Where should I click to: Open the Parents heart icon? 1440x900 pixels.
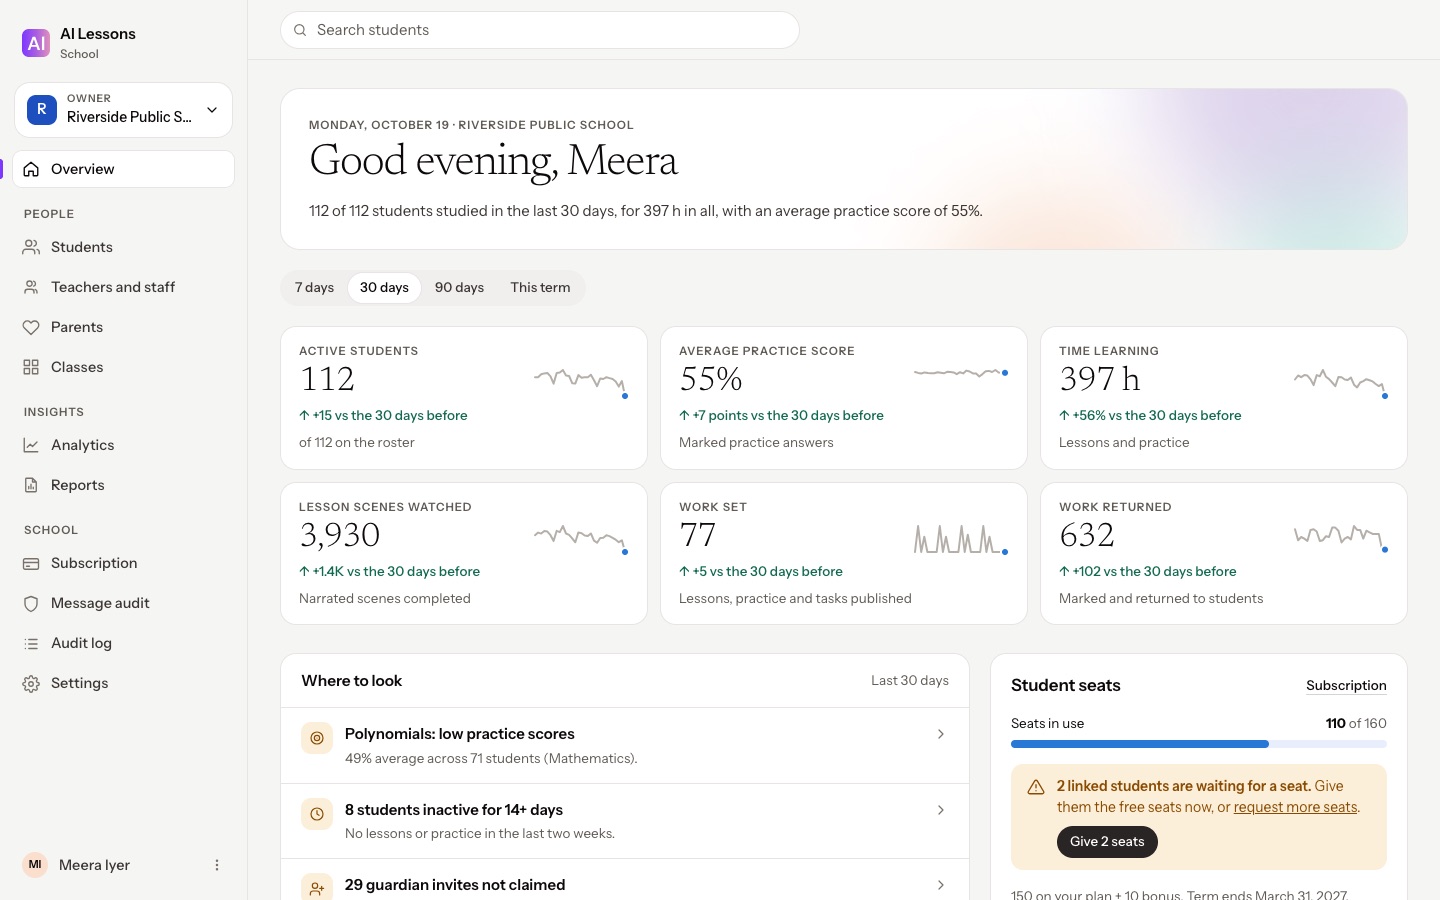tap(31, 327)
